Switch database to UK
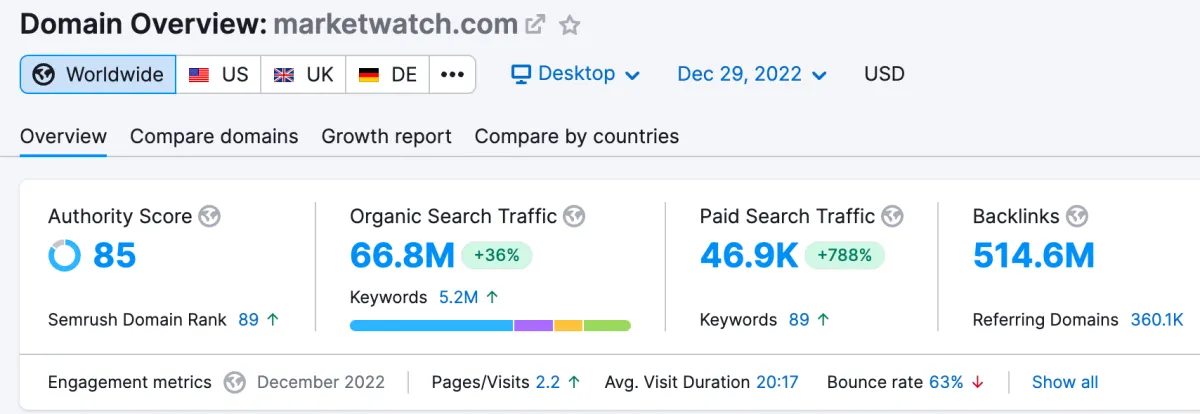1200x414 pixels. (304, 74)
